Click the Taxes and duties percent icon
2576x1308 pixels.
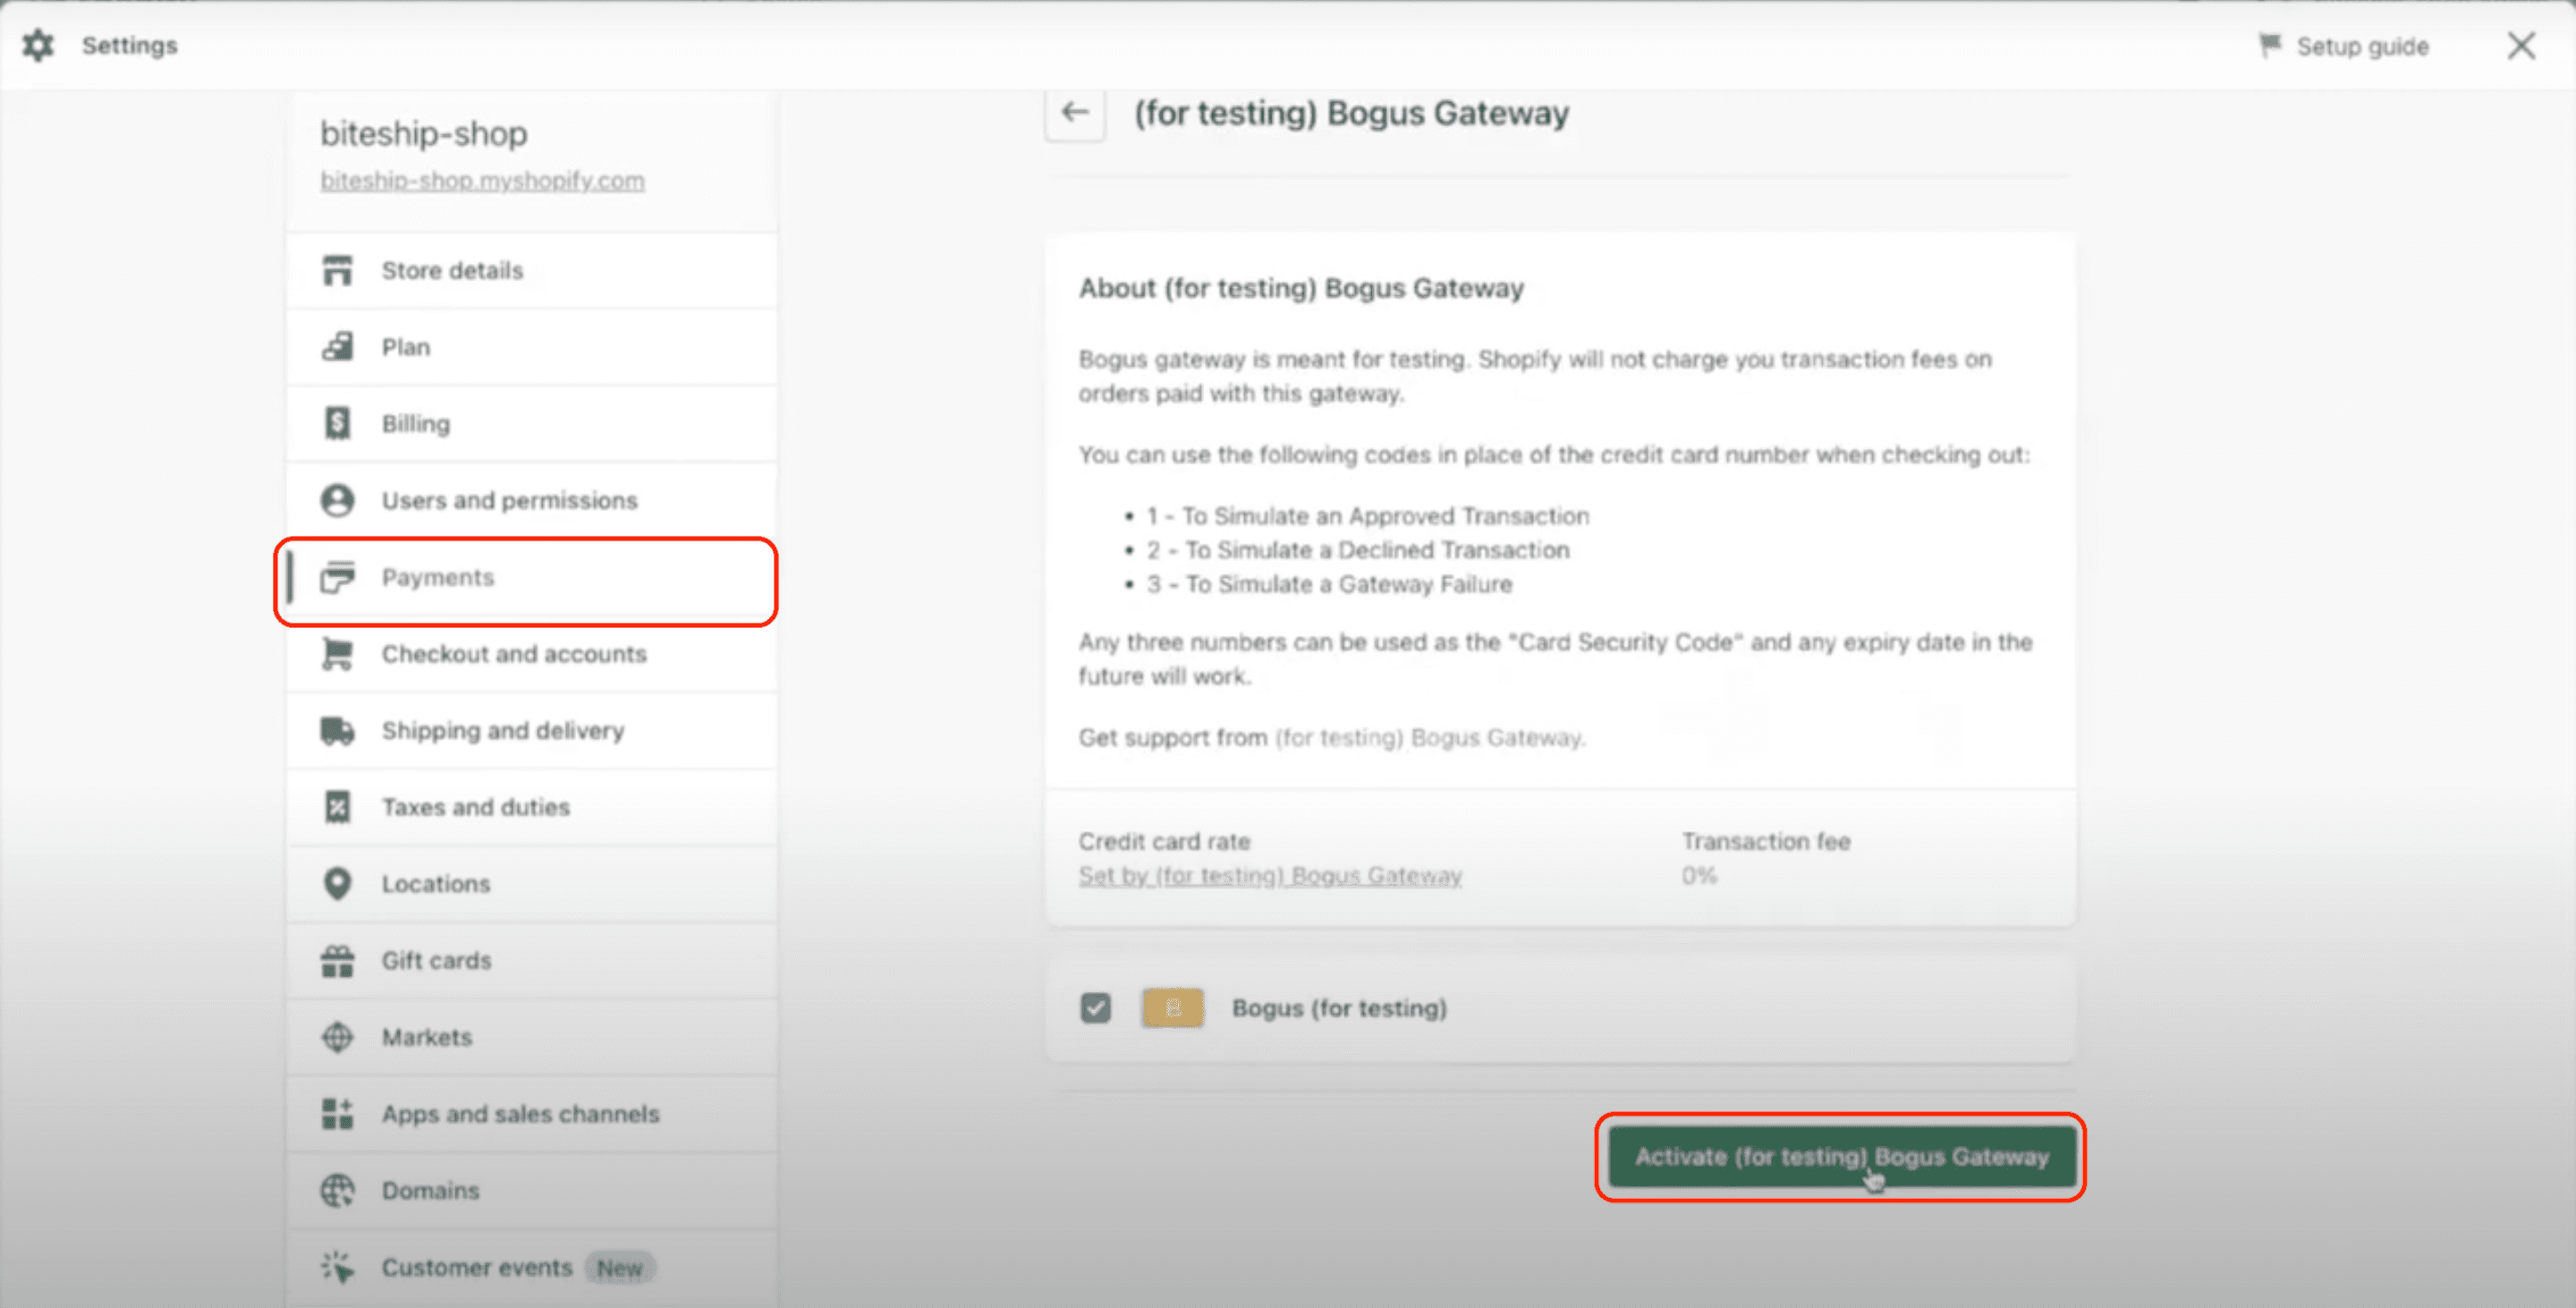tap(337, 807)
